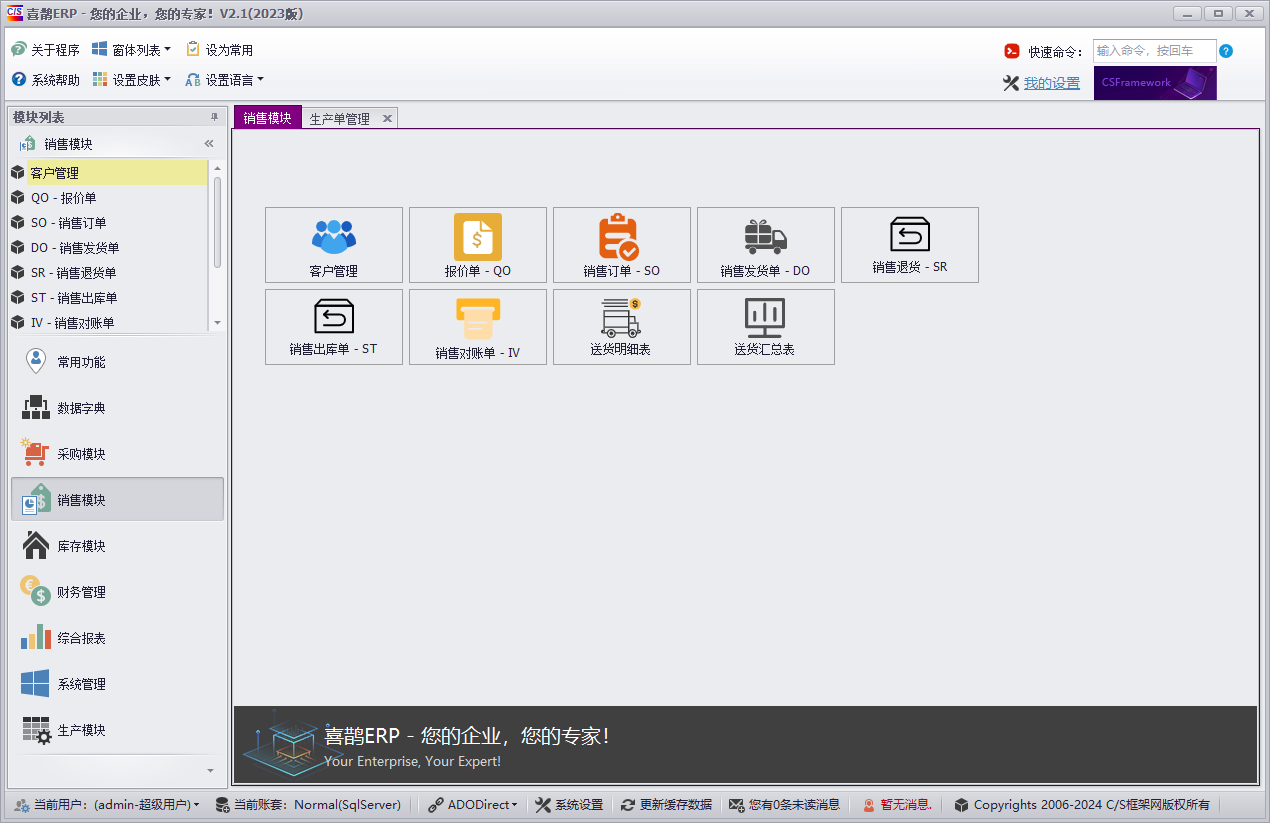The image size is (1270, 823).
Task: Select the 财务管理 module
Action: pos(117,592)
